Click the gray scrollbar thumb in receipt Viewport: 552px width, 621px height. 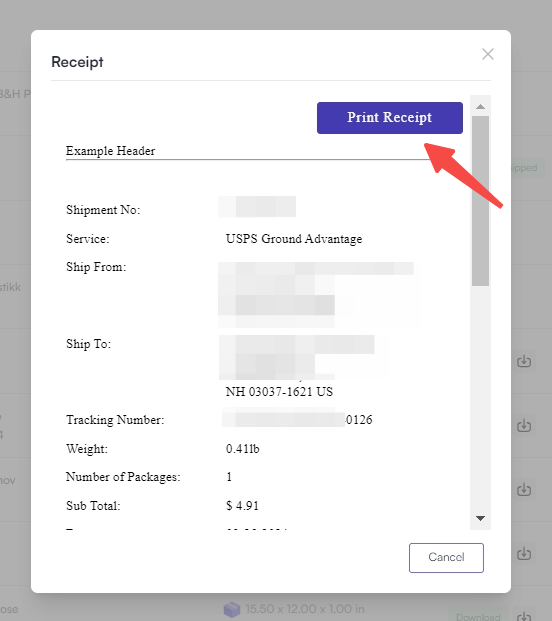tap(480, 201)
